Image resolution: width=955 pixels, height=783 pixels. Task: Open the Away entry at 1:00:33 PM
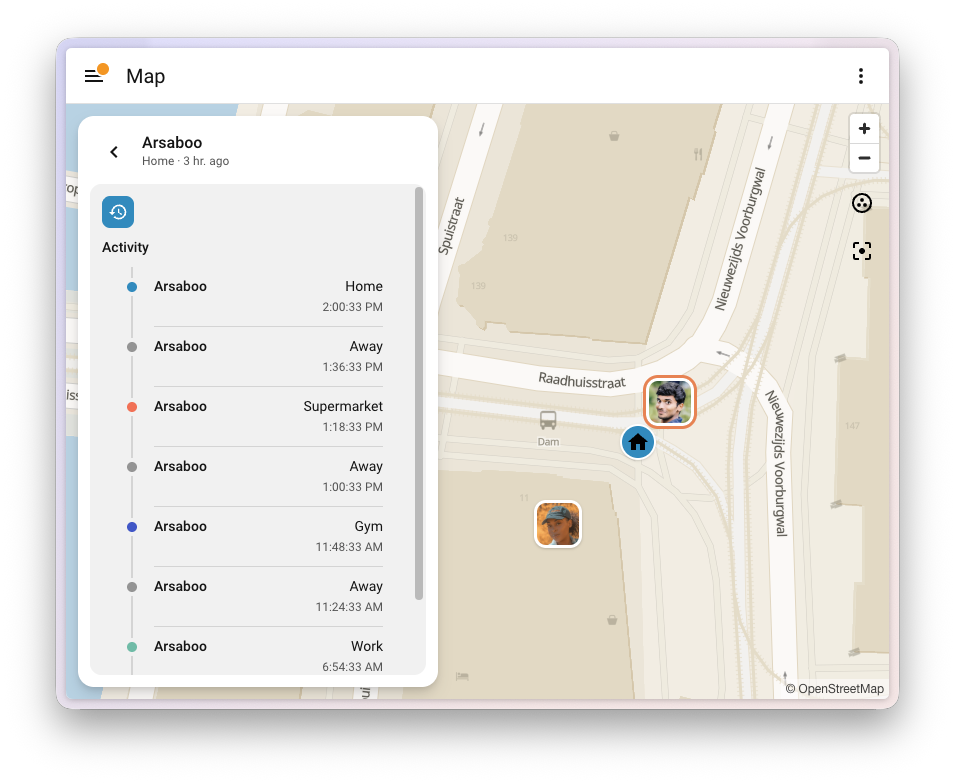(268, 476)
